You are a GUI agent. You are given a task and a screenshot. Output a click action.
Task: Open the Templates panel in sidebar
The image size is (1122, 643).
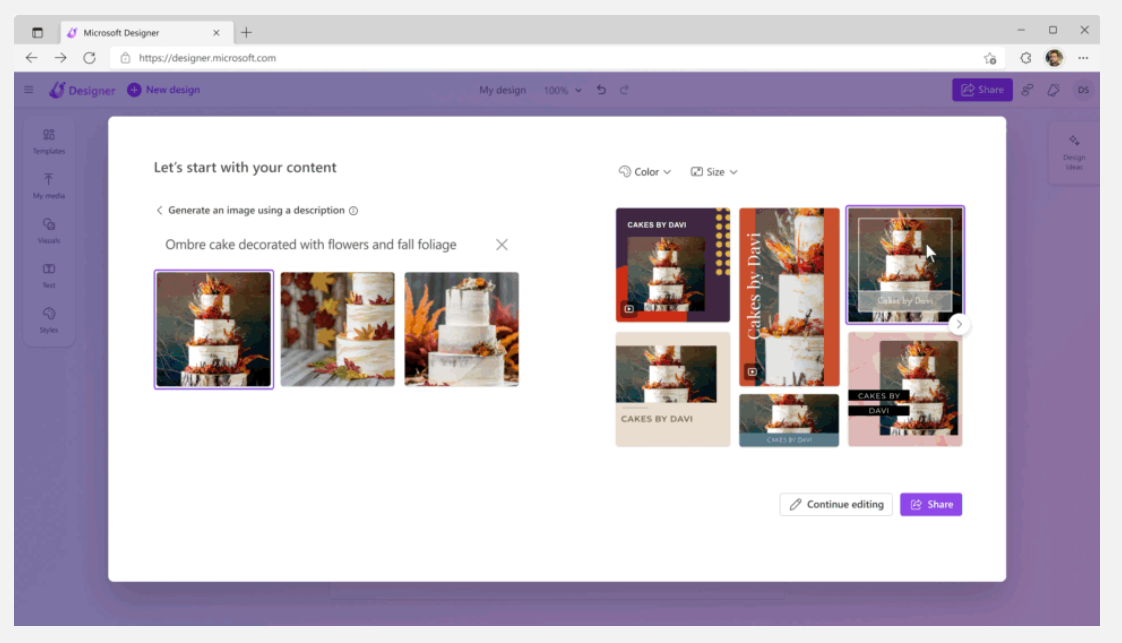48,140
